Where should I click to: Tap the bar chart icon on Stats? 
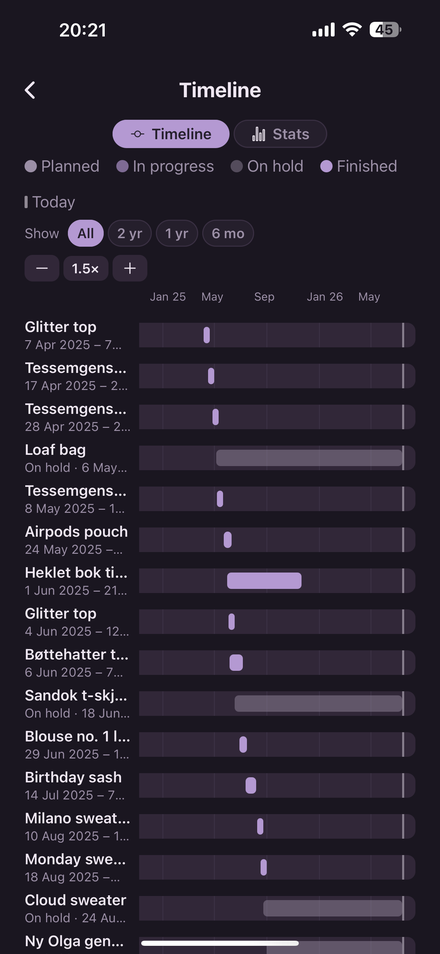click(x=259, y=134)
